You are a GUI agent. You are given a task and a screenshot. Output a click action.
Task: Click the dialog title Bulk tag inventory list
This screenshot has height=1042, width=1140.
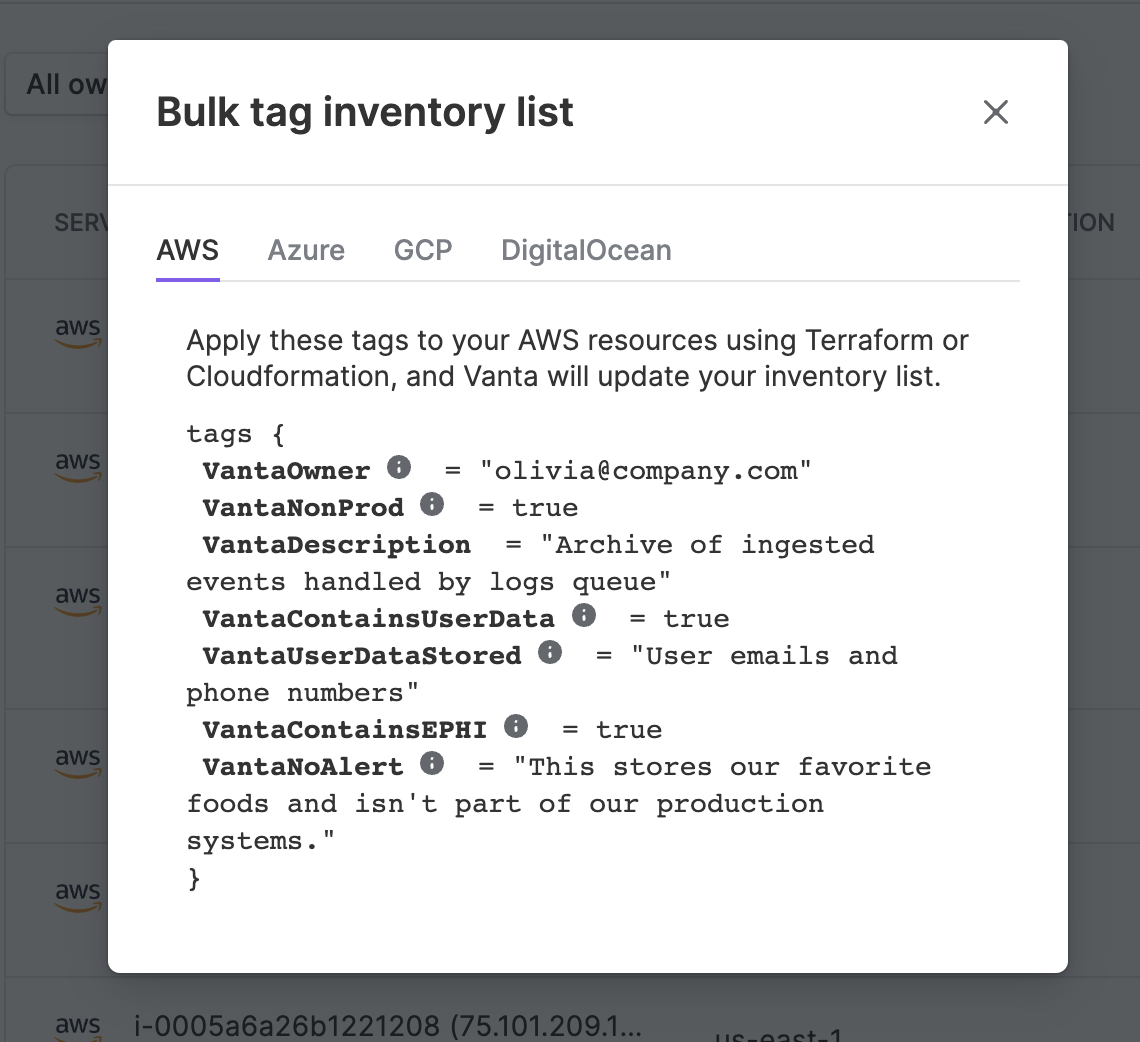[x=365, y=112]
